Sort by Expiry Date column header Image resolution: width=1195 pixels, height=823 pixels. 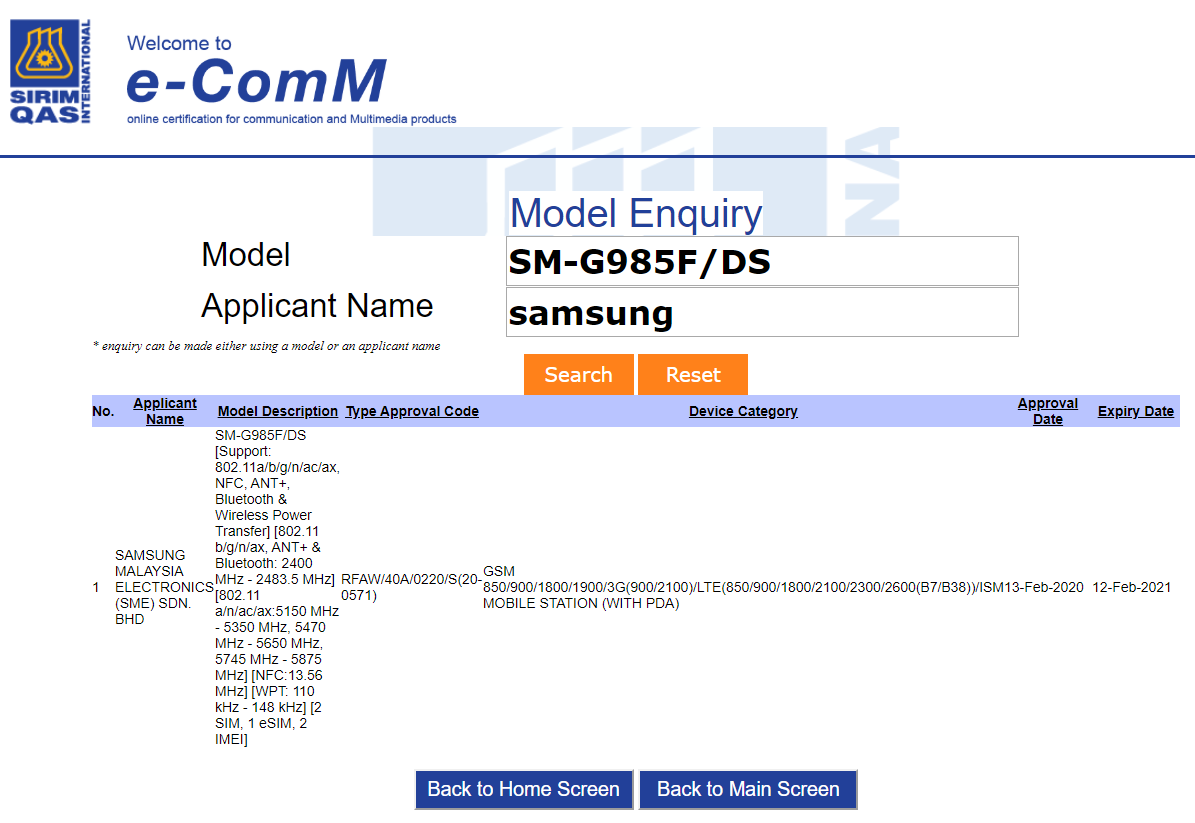[x=1135, y=411]
